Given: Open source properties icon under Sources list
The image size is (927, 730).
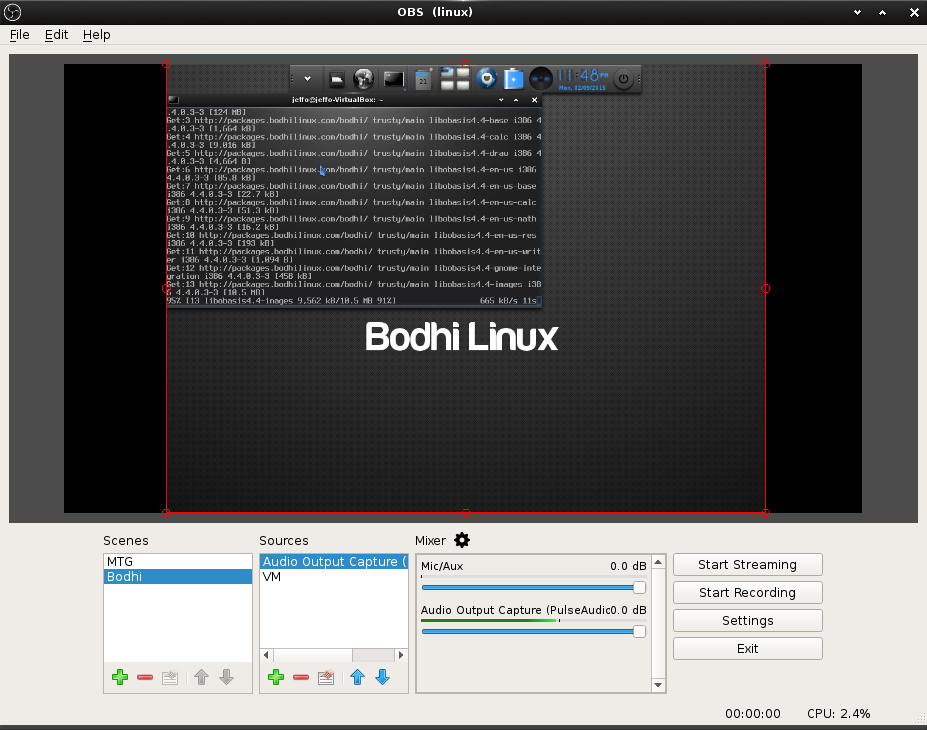Looking at the screenshot, I should coord(326,677).
